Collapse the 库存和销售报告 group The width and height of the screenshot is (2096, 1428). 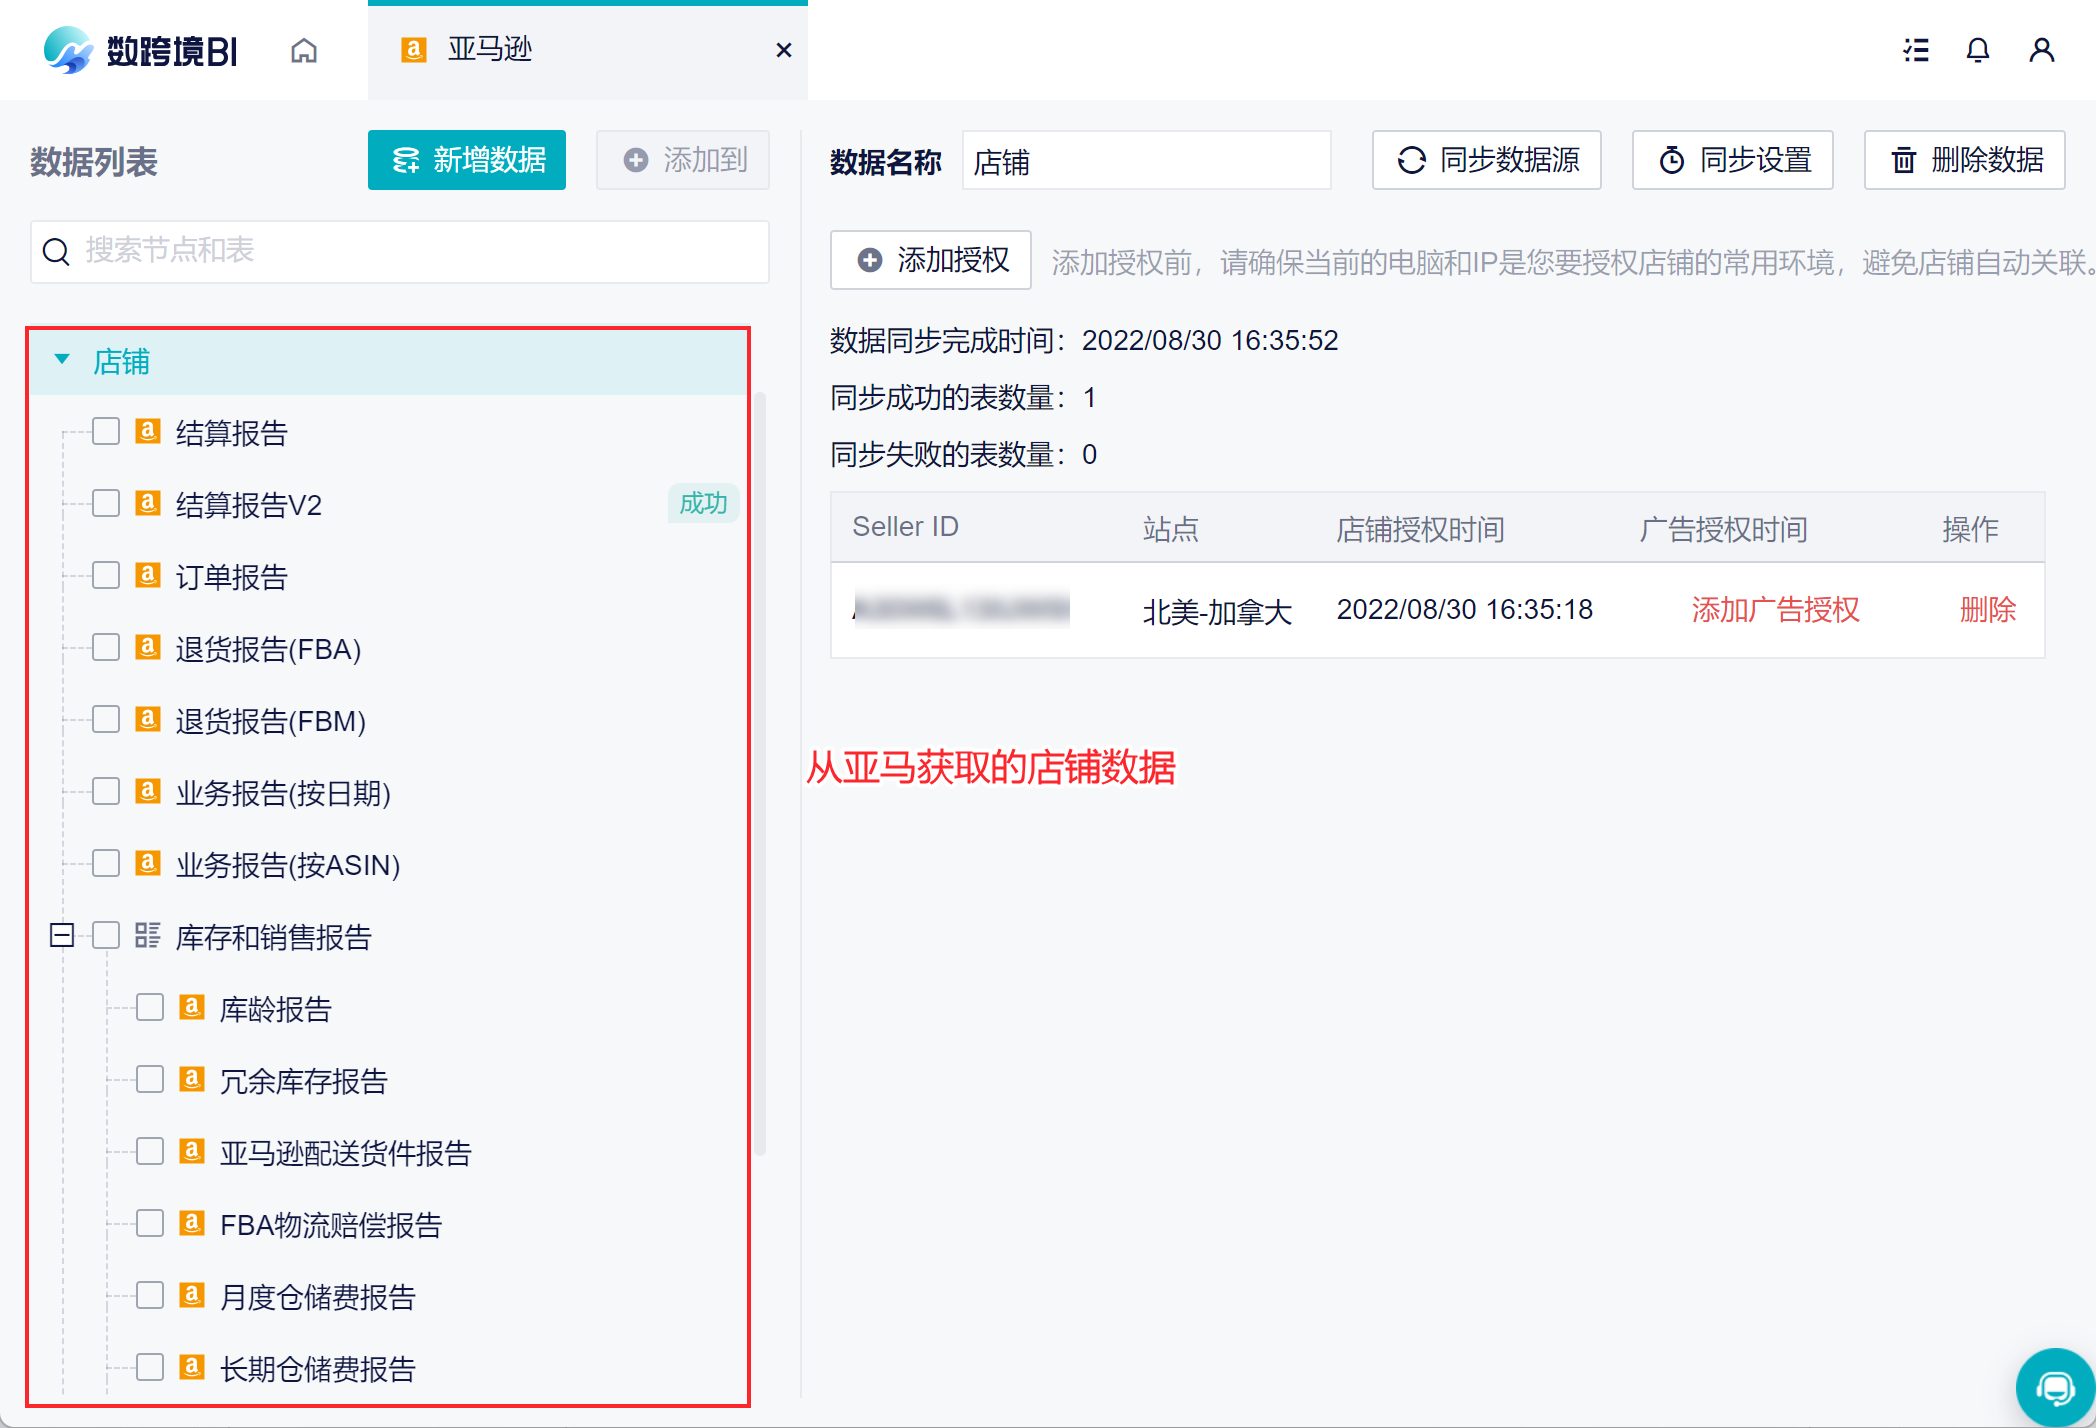point(62,935)
